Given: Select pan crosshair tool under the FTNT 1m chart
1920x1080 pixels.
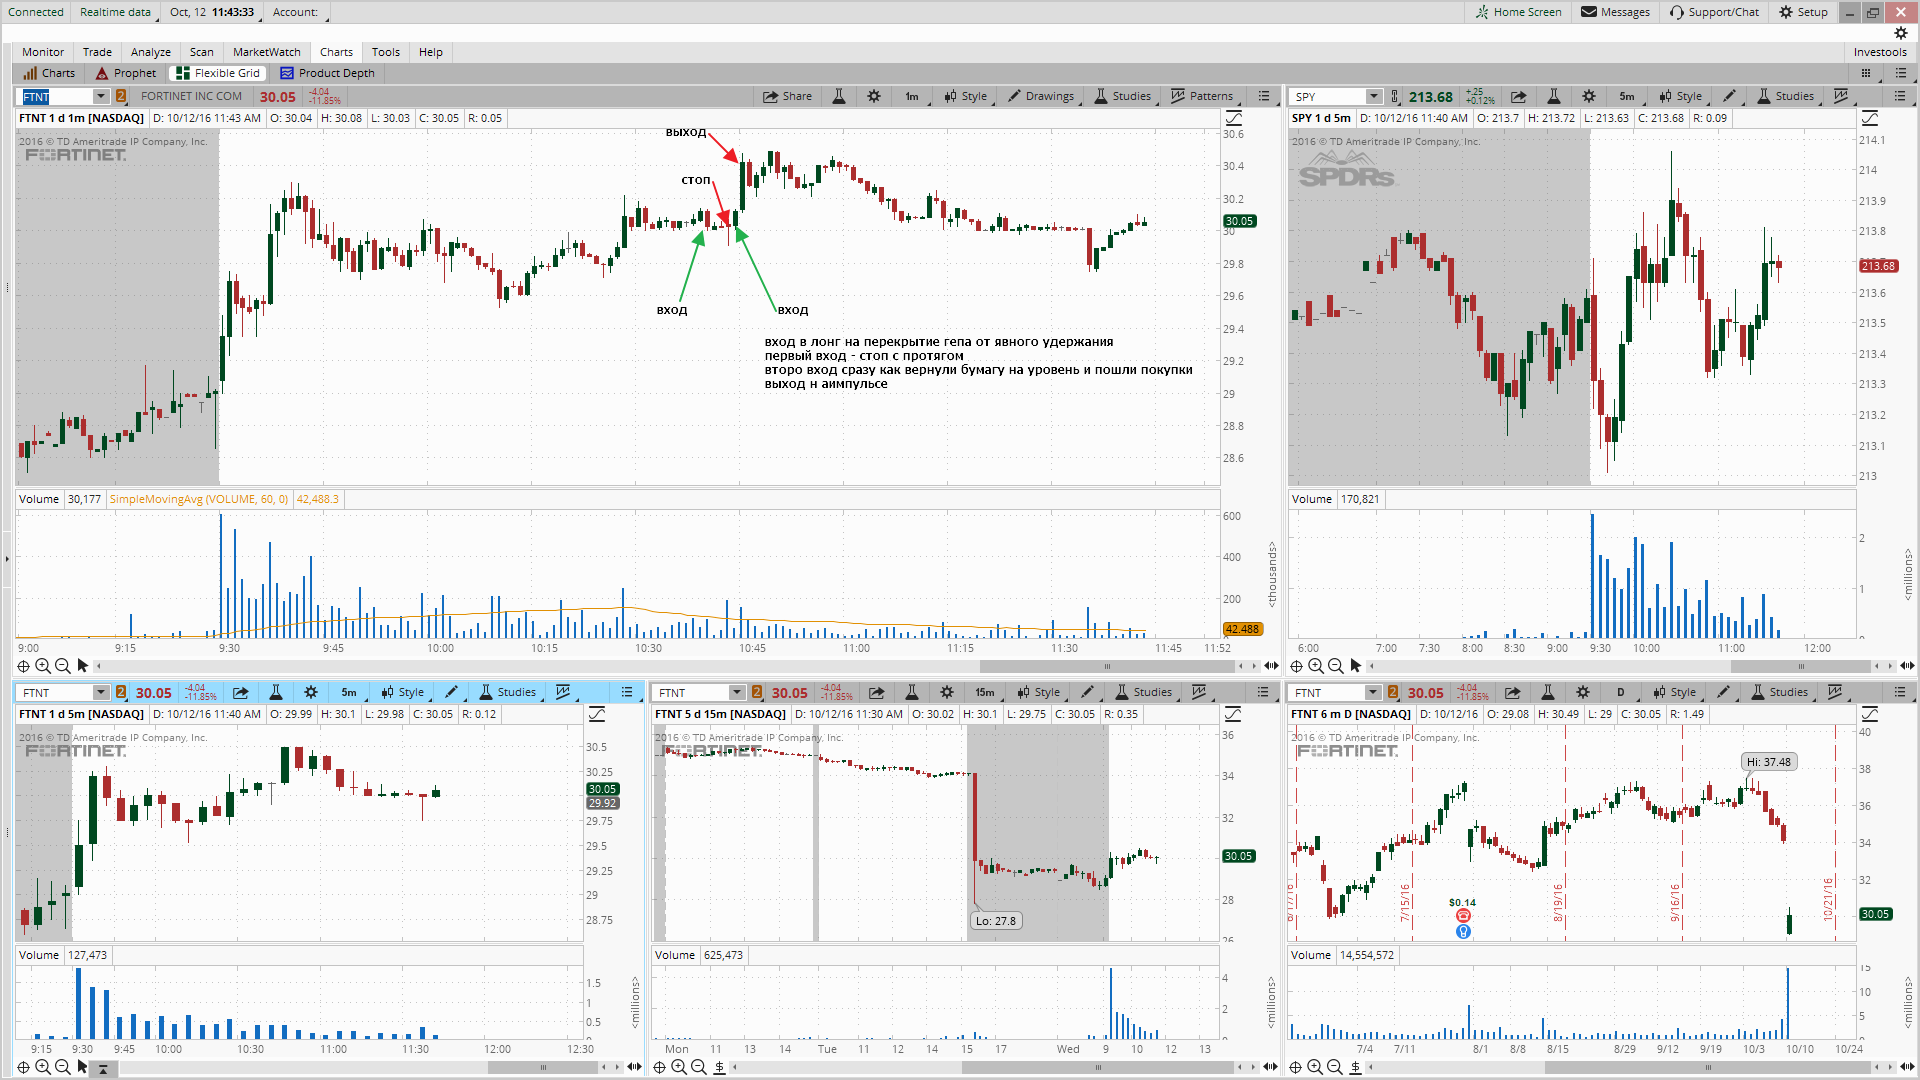Looking at the screenshot, I should coord(23,666).
